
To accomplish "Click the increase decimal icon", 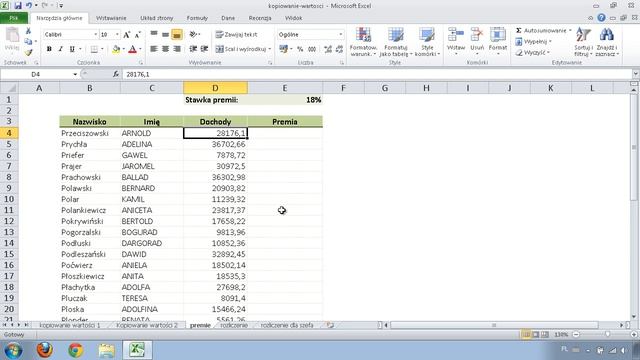I will 328,49.
